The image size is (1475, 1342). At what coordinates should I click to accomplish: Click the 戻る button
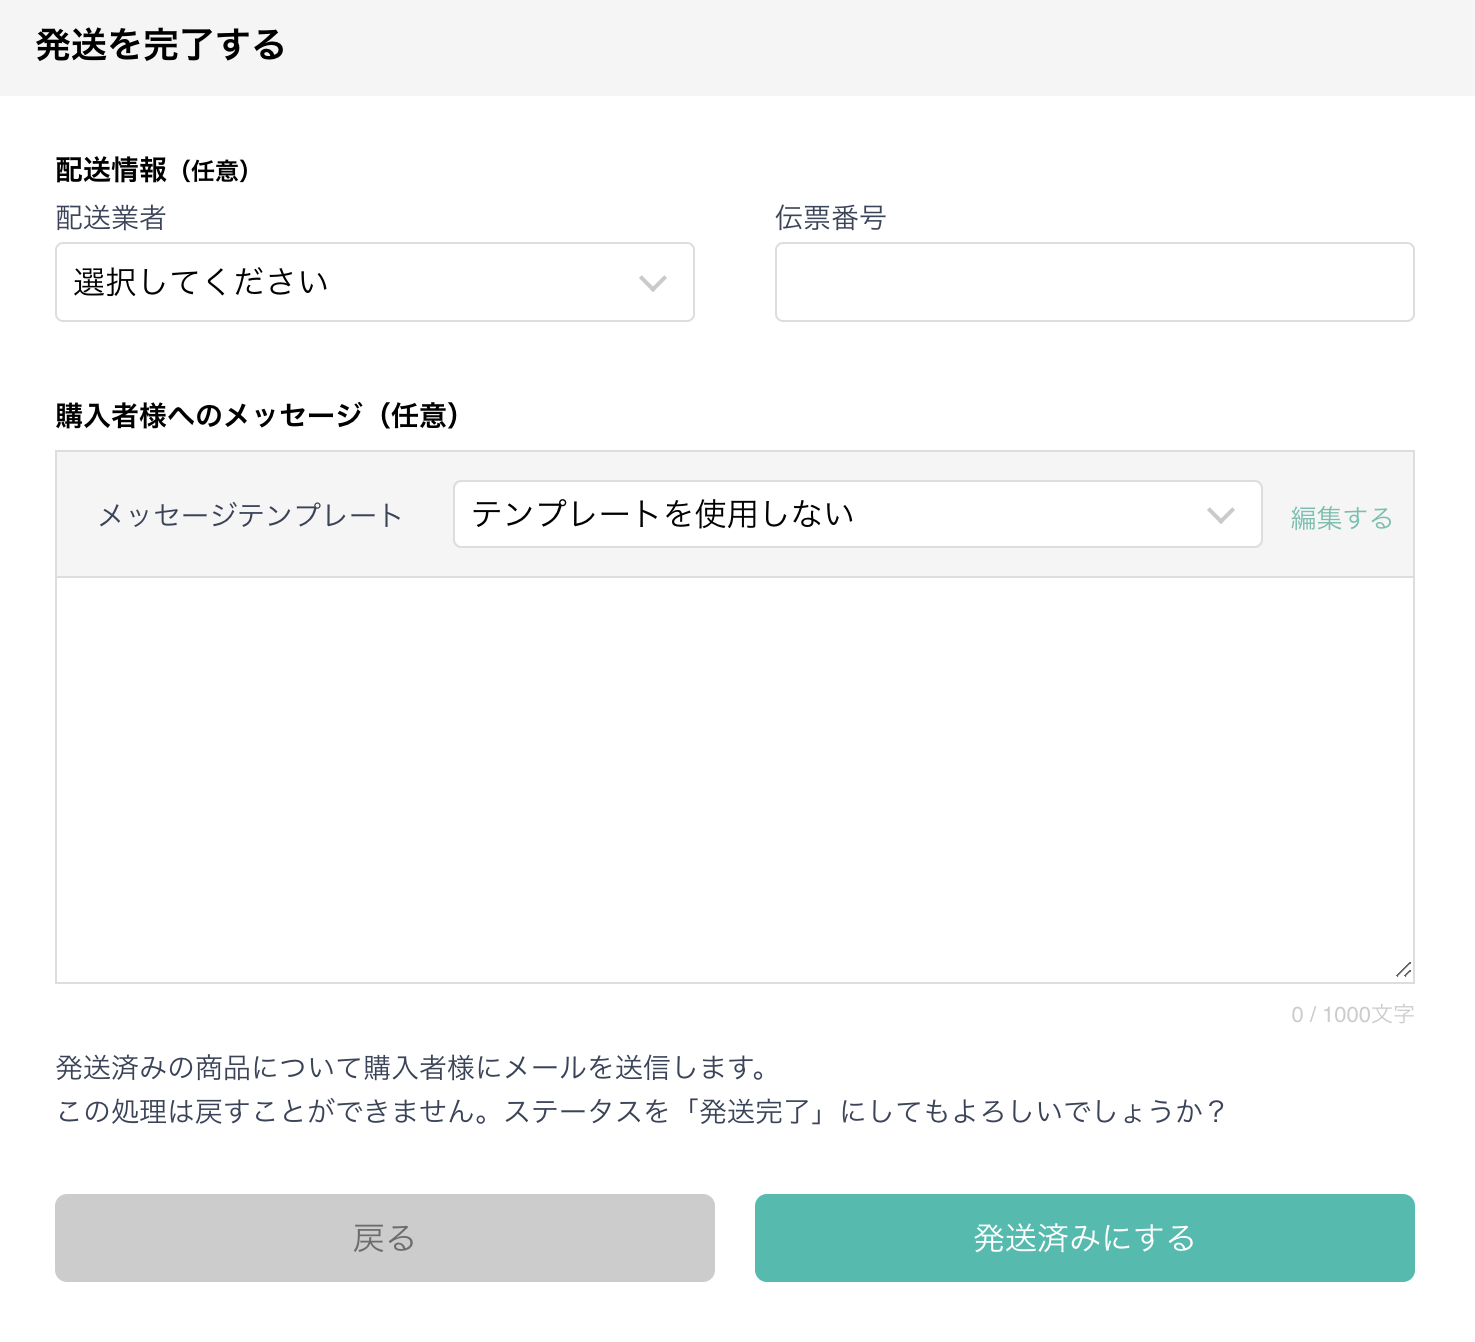(385, 1238)
